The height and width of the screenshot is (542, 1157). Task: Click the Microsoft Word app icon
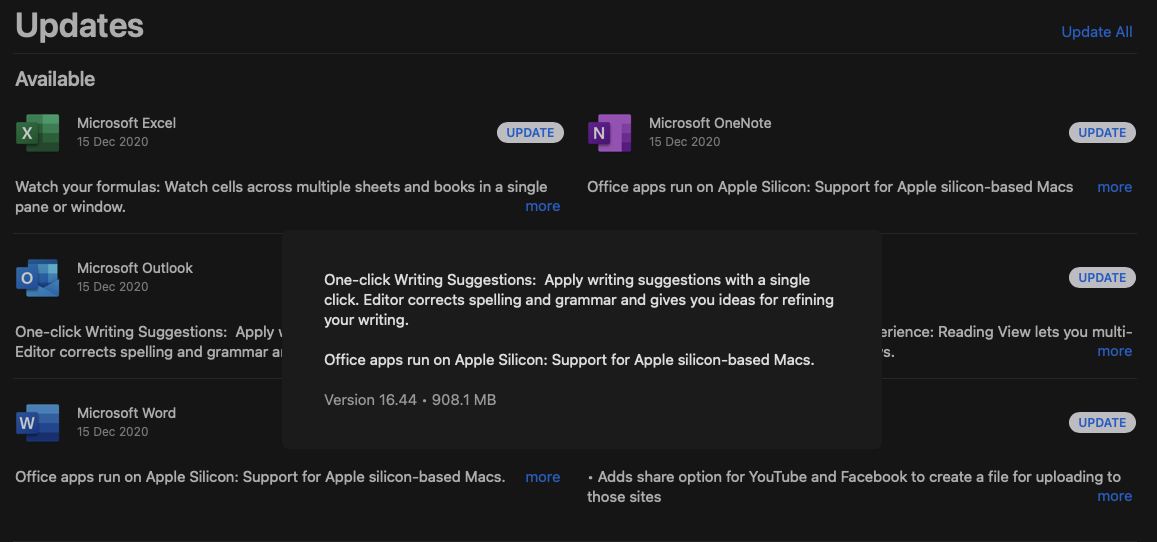point(37,423)
